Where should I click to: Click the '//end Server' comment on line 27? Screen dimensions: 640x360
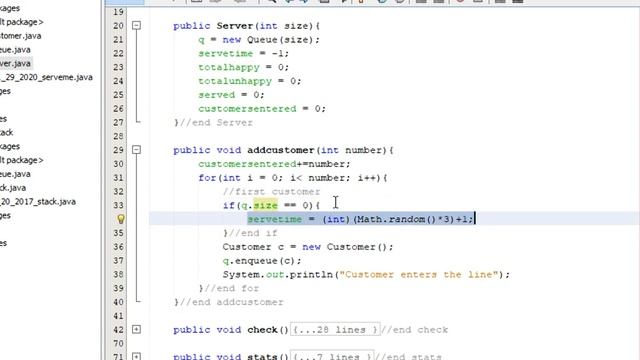tap(216, 123)
